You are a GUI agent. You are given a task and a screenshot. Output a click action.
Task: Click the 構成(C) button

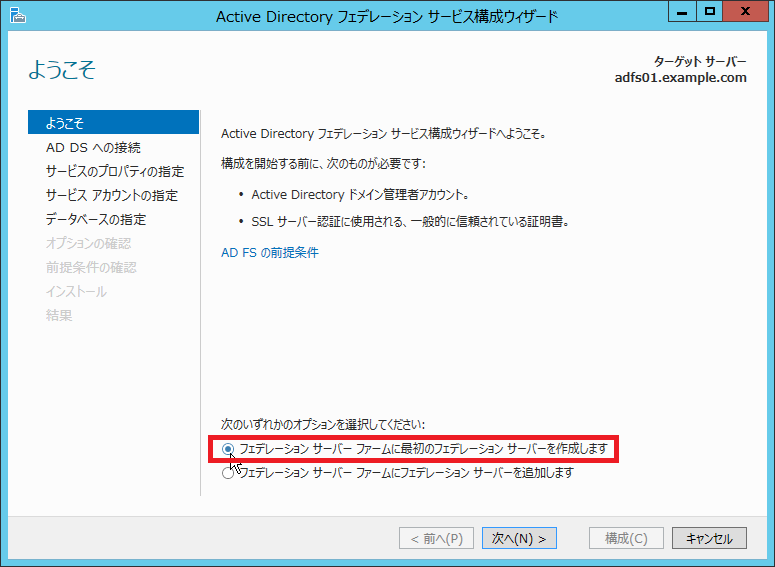pos(626,538)
